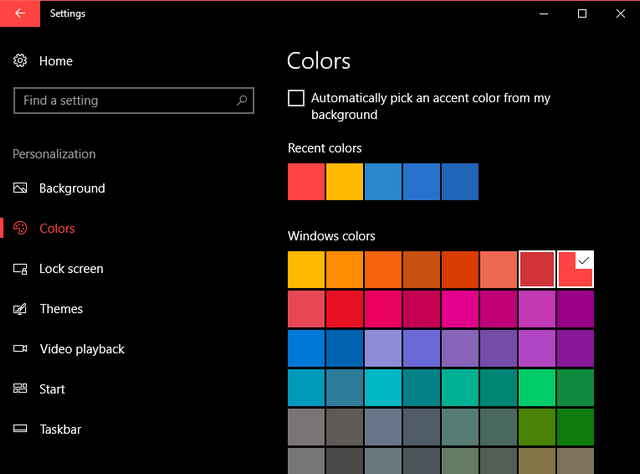Screen dimensions: 640x474
Task: Pick the red swatch in Recent colors
Action: coord(306,182)
